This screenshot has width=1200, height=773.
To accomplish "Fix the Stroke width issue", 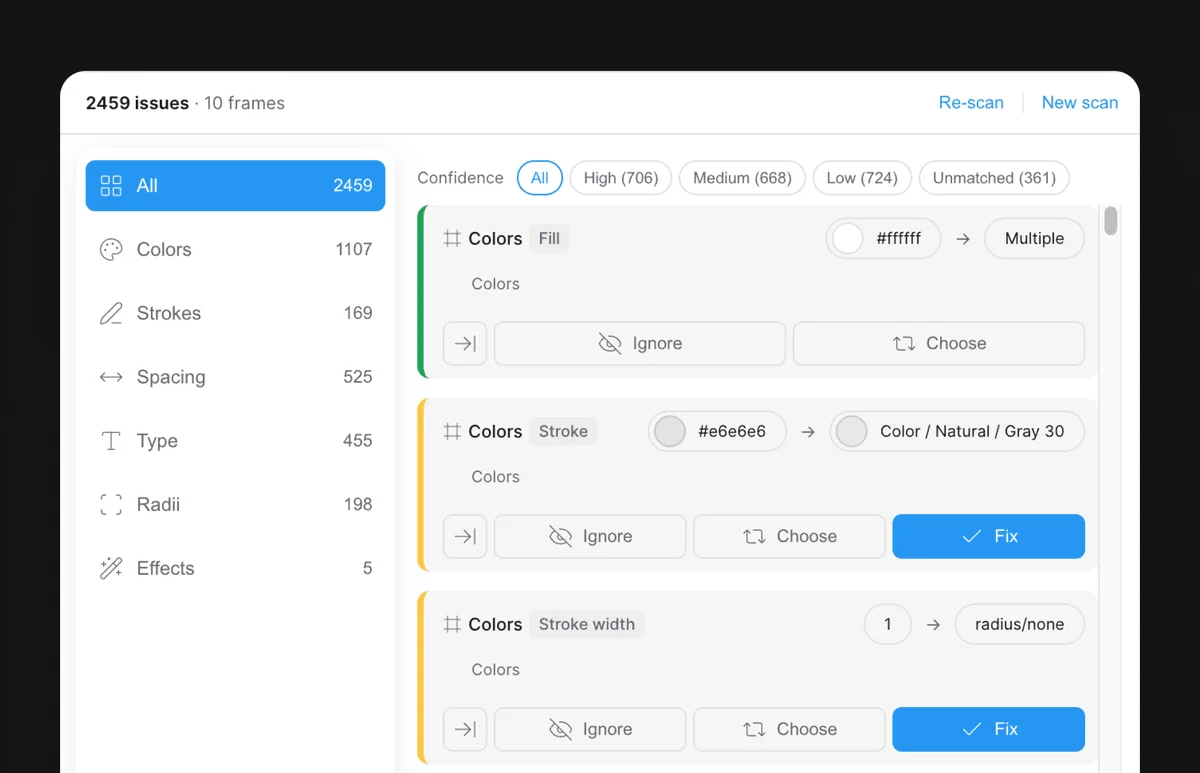I will pyautogui.click(x=989, y=729).
